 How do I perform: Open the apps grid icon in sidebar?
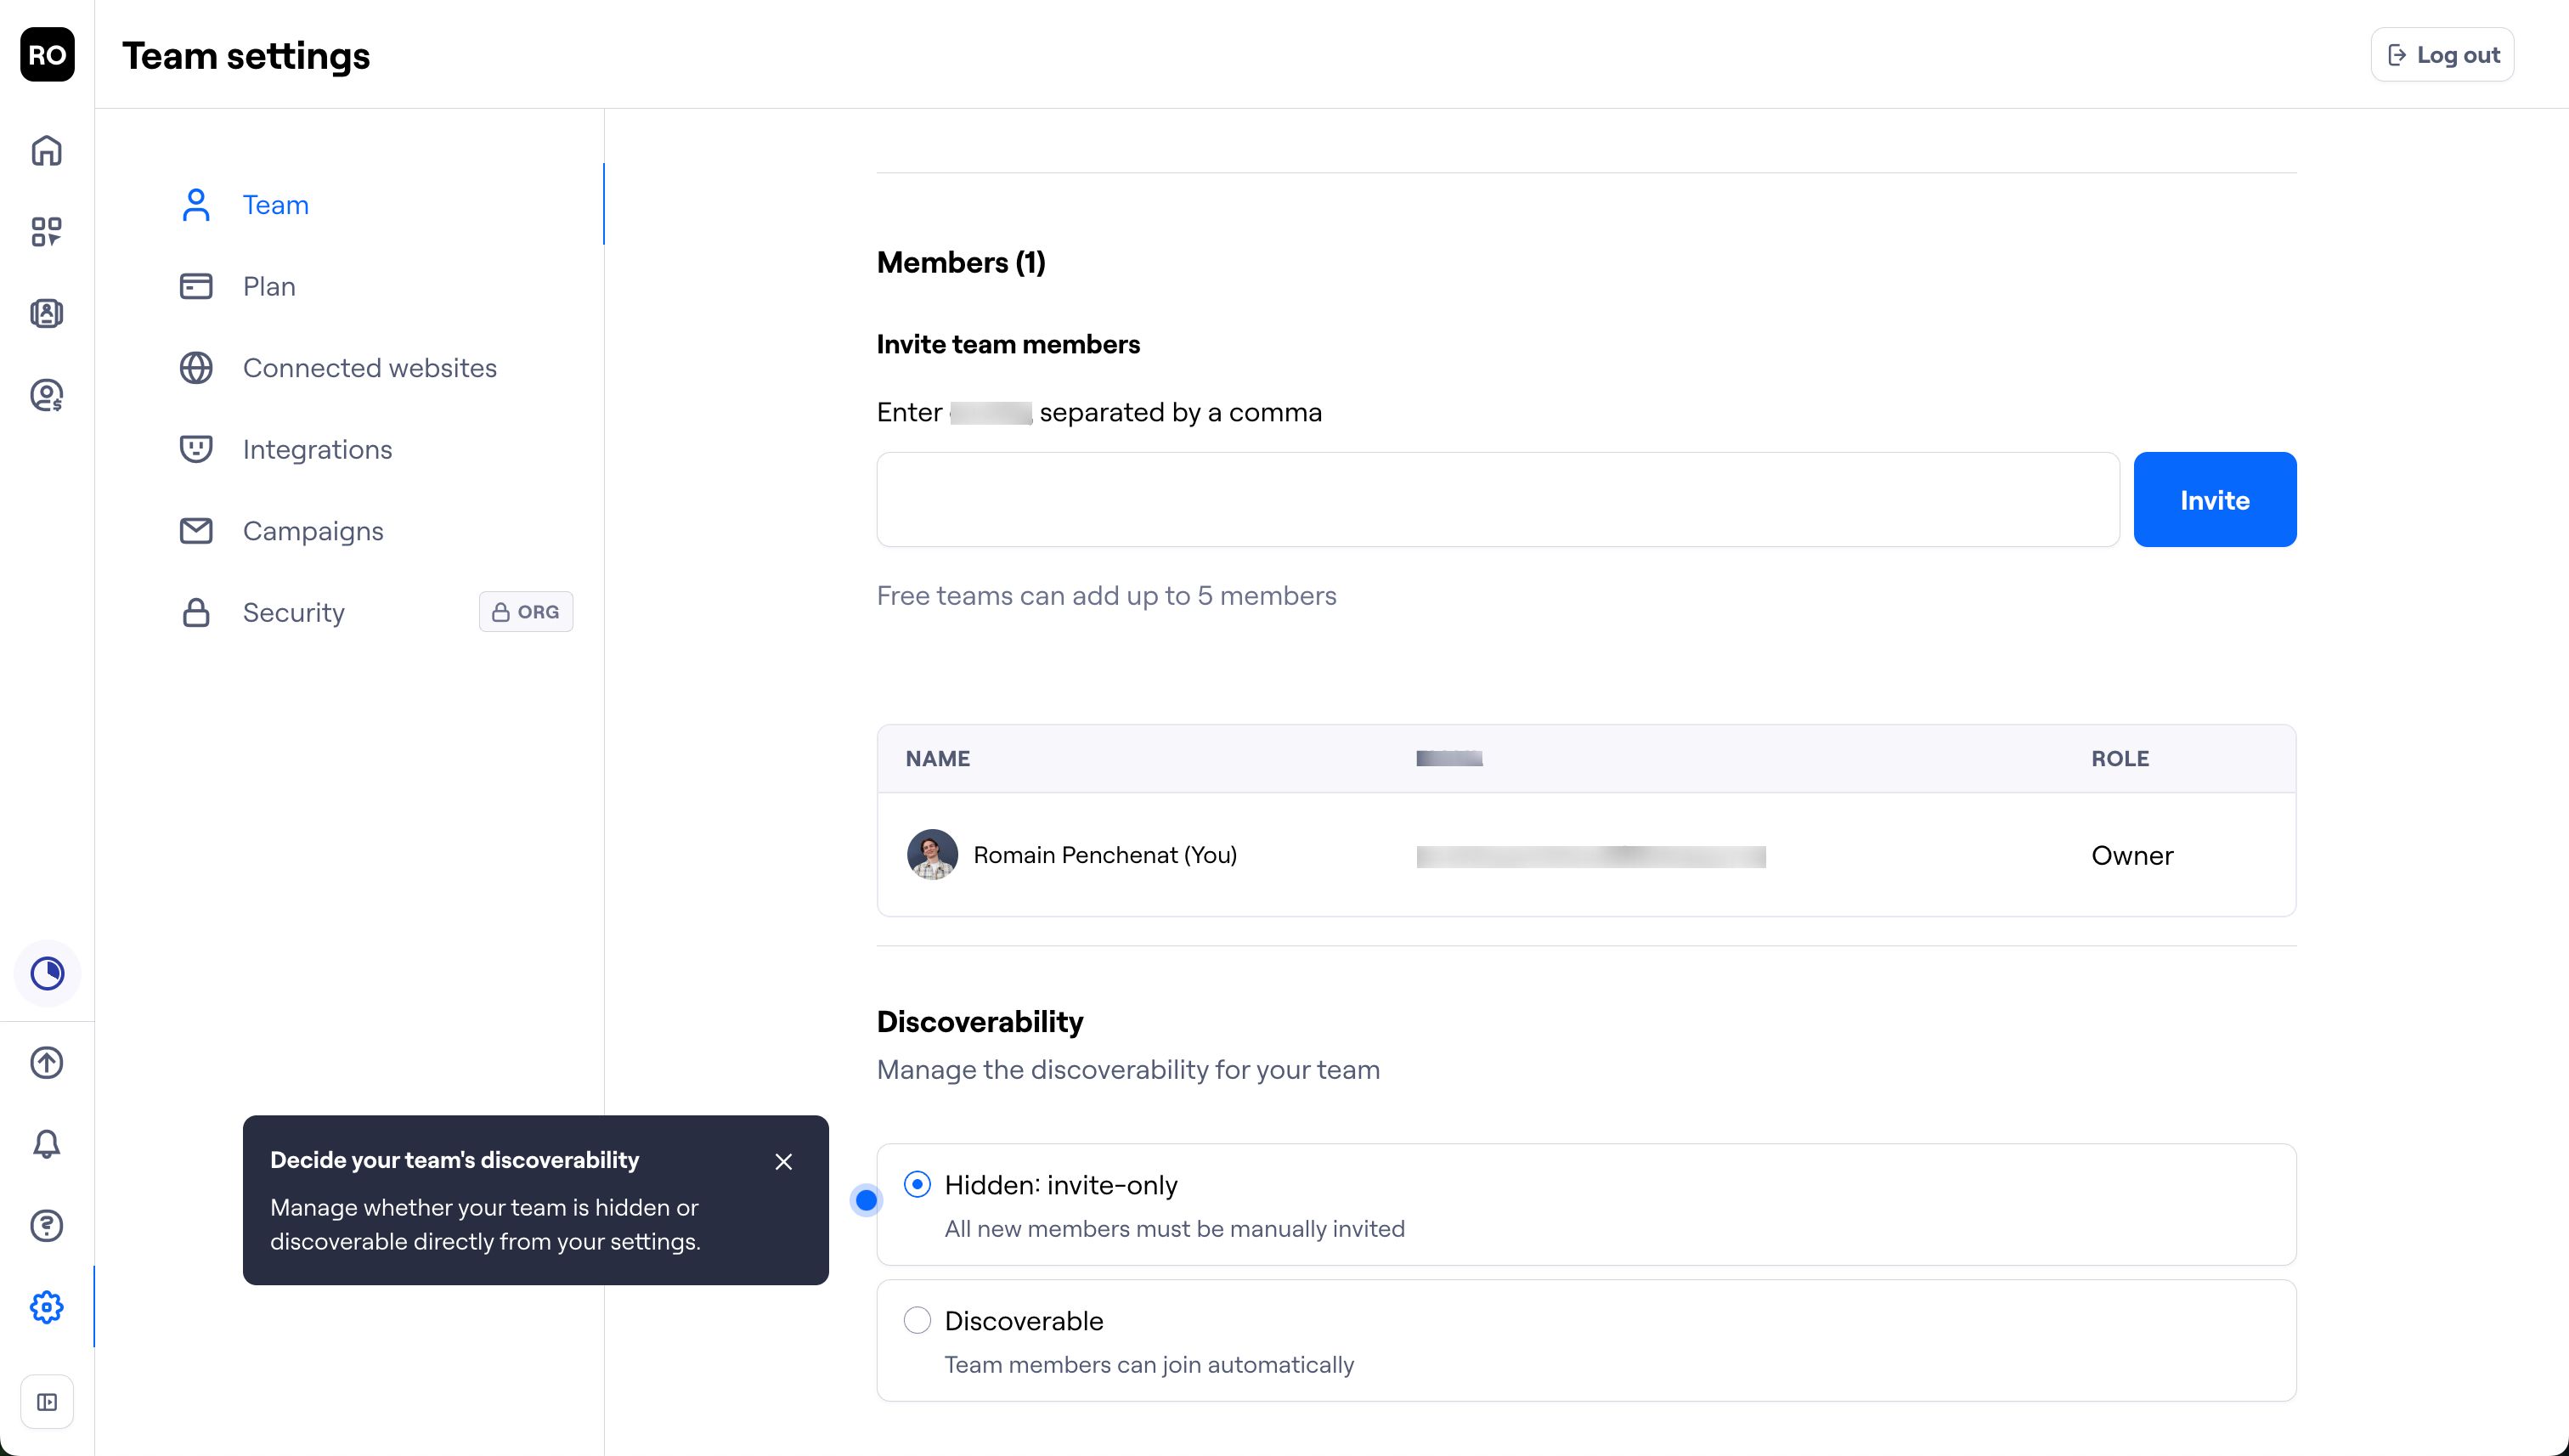(x=47, y=232)
